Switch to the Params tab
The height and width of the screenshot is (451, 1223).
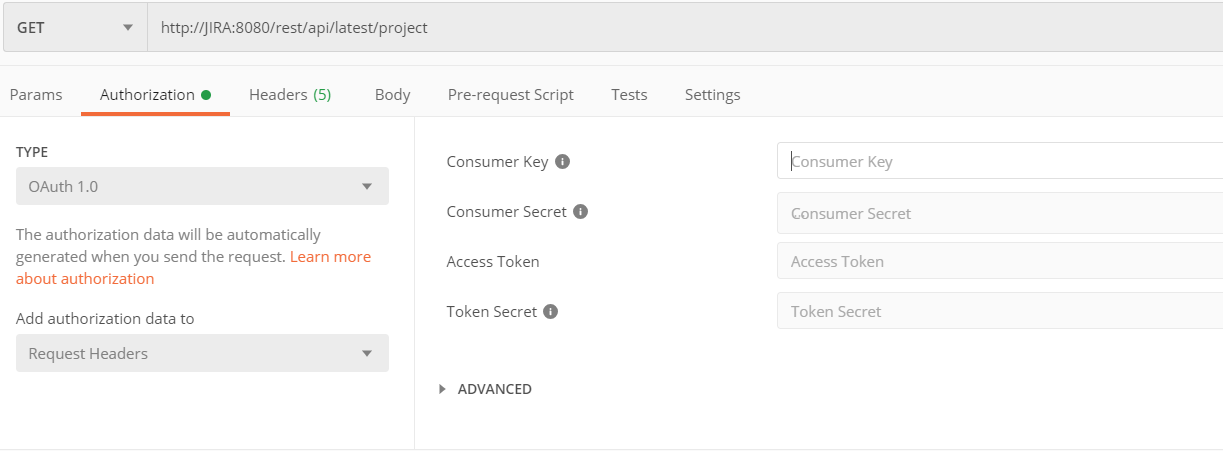point(36,95)
